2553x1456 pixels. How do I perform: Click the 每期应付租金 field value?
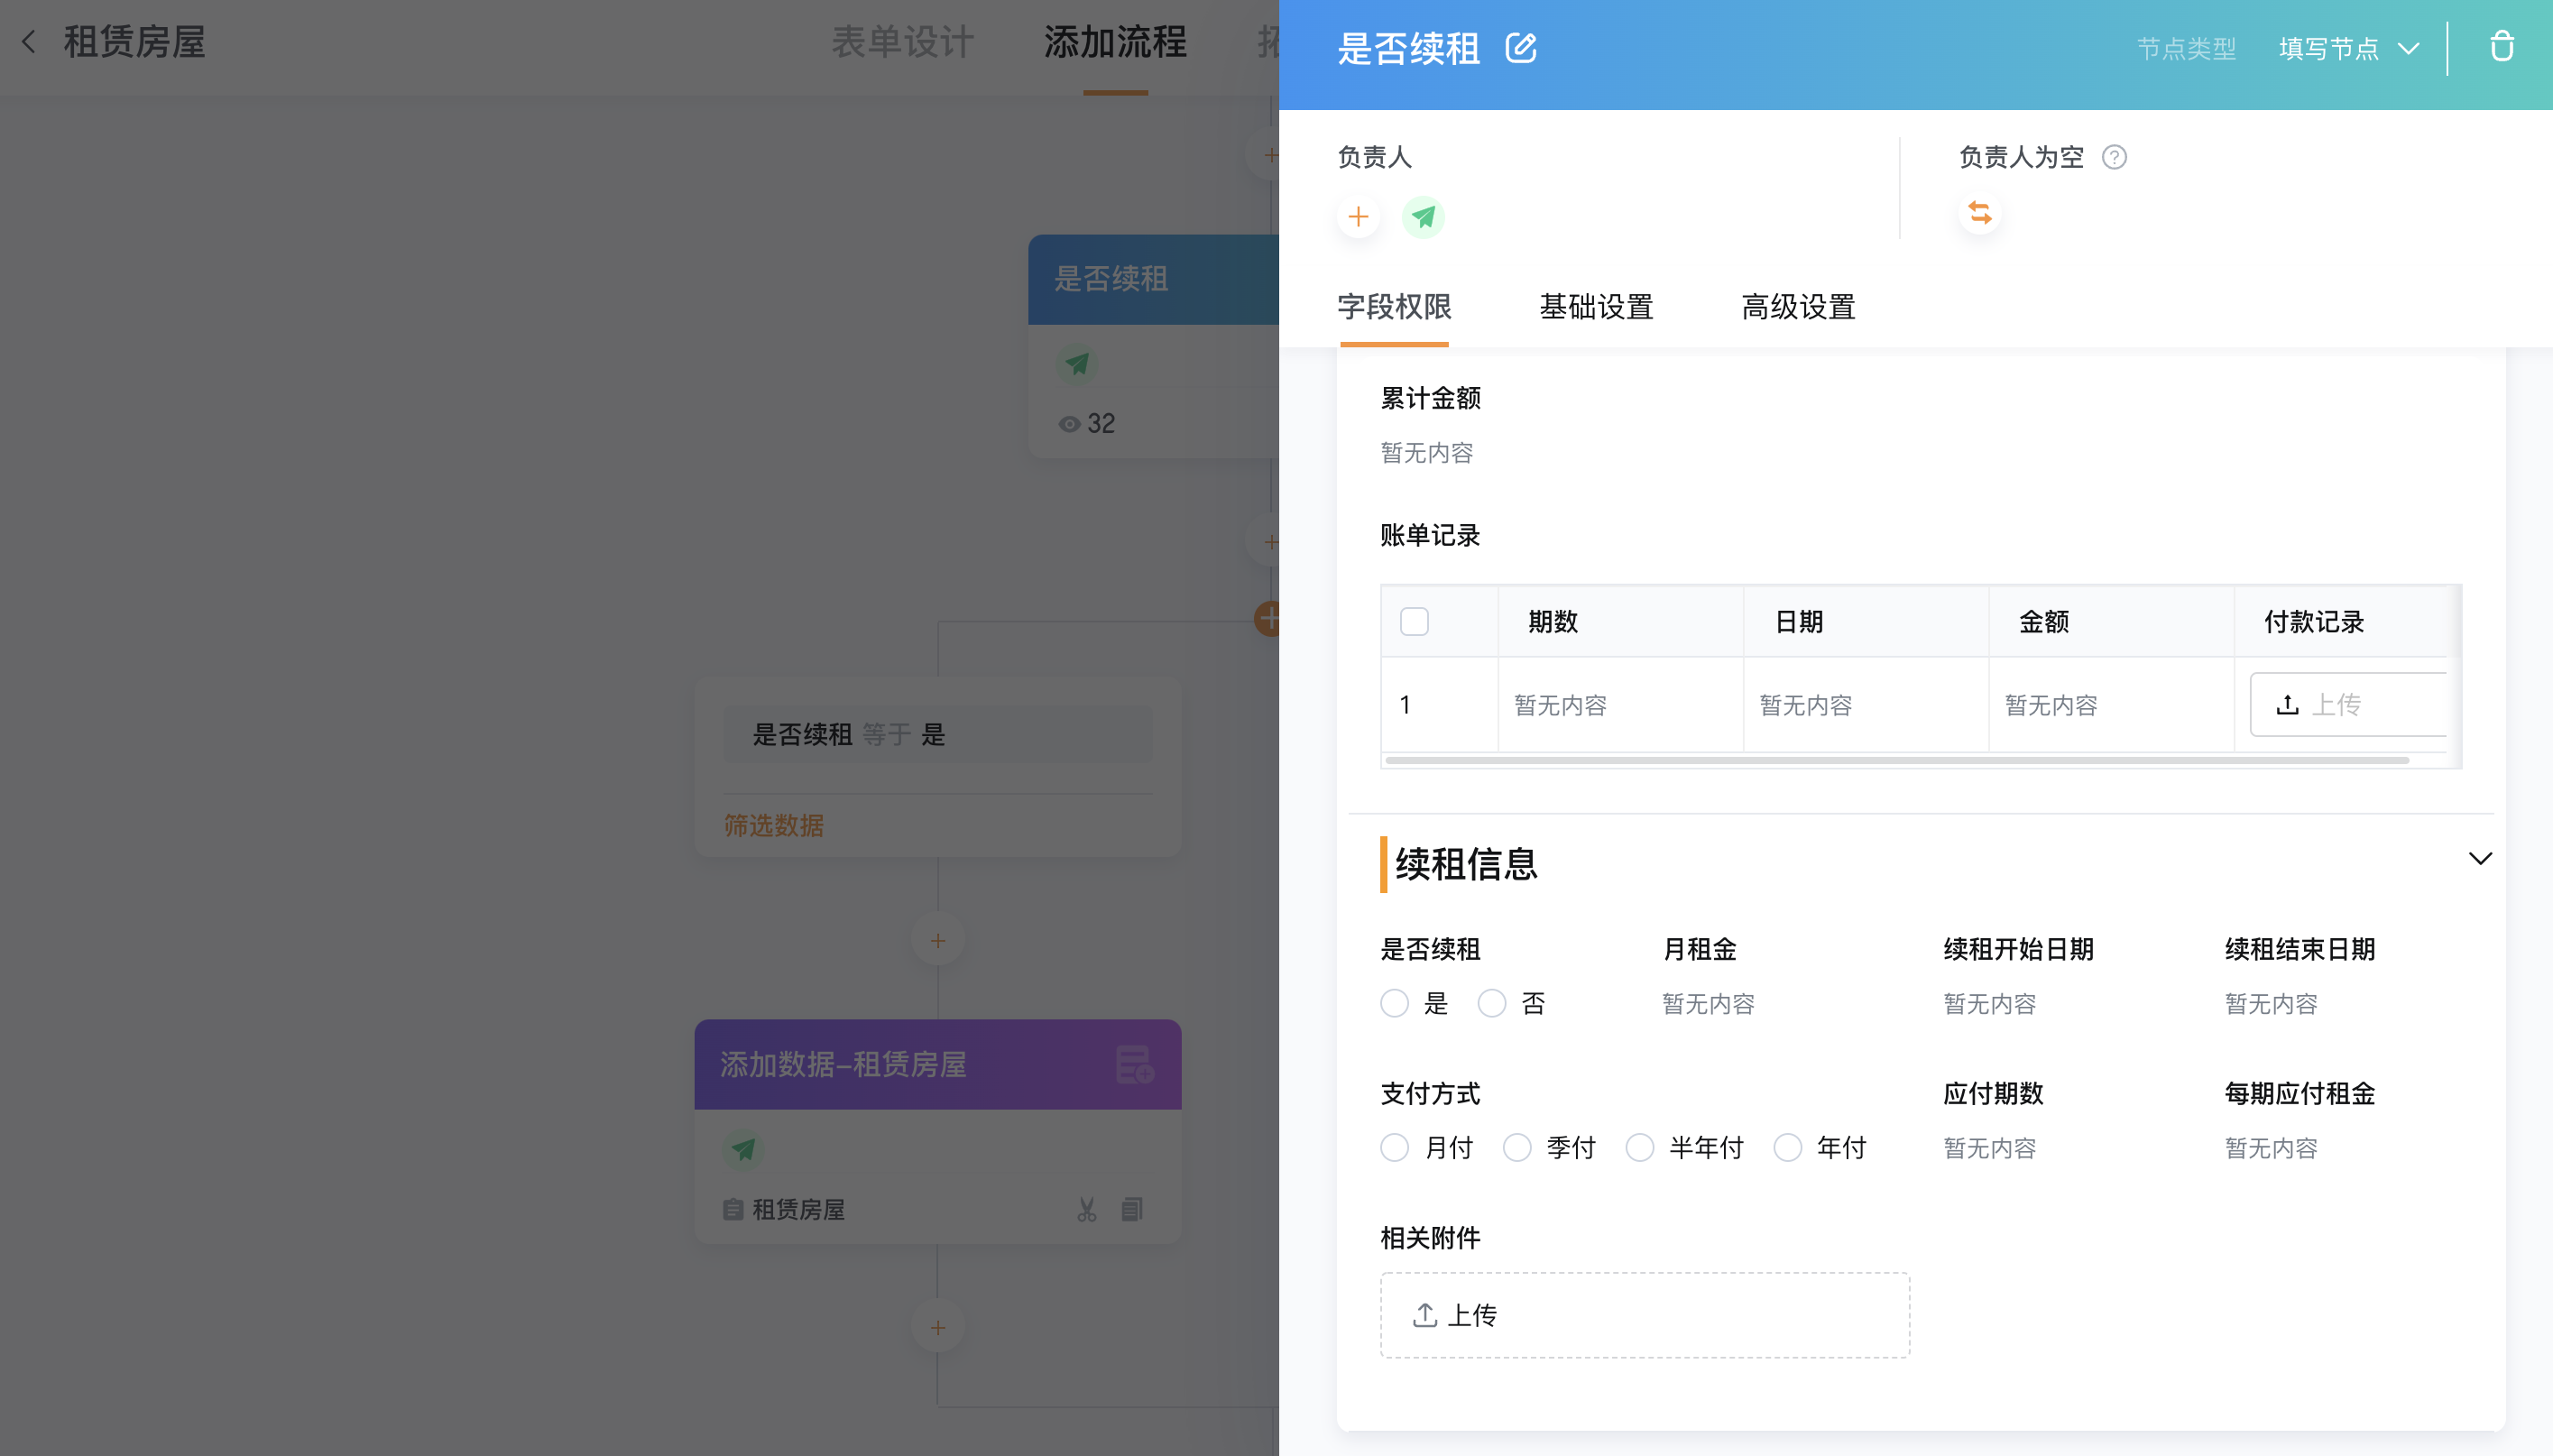pyautogui.click(x=2270, y=1148)
